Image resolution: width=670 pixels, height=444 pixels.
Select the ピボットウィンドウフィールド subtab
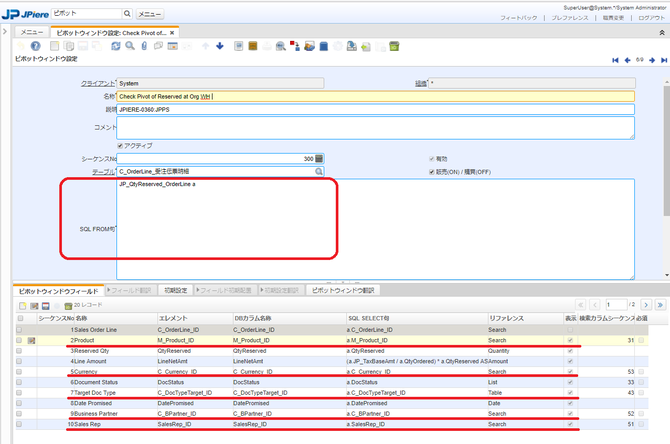coord(59,291)
